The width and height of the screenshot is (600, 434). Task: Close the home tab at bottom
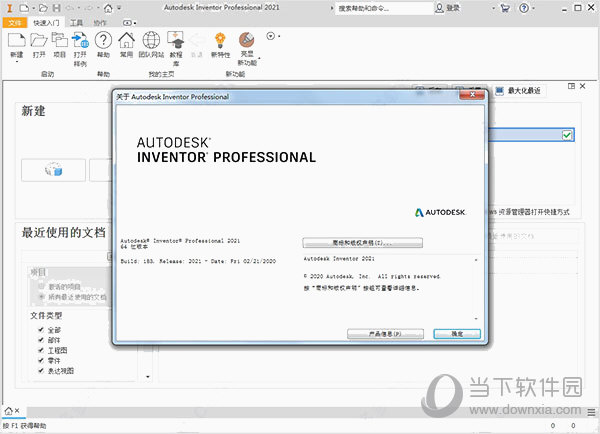click(x=17, y=411)
